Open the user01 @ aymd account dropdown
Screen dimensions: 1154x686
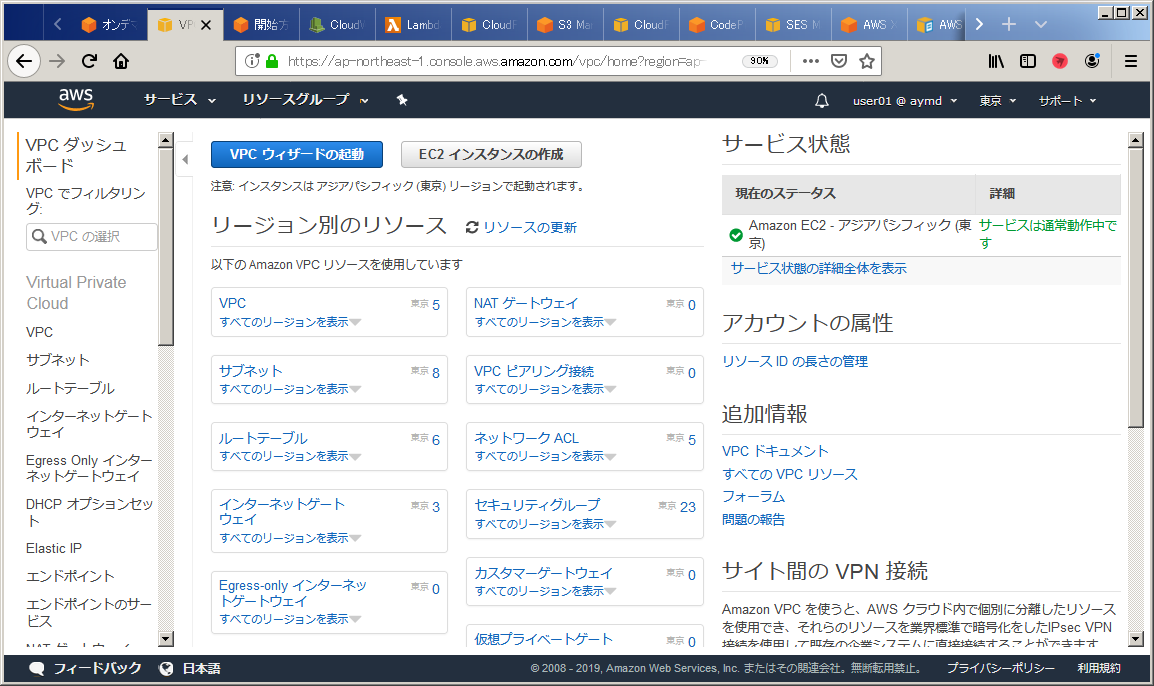pos(905,101)
